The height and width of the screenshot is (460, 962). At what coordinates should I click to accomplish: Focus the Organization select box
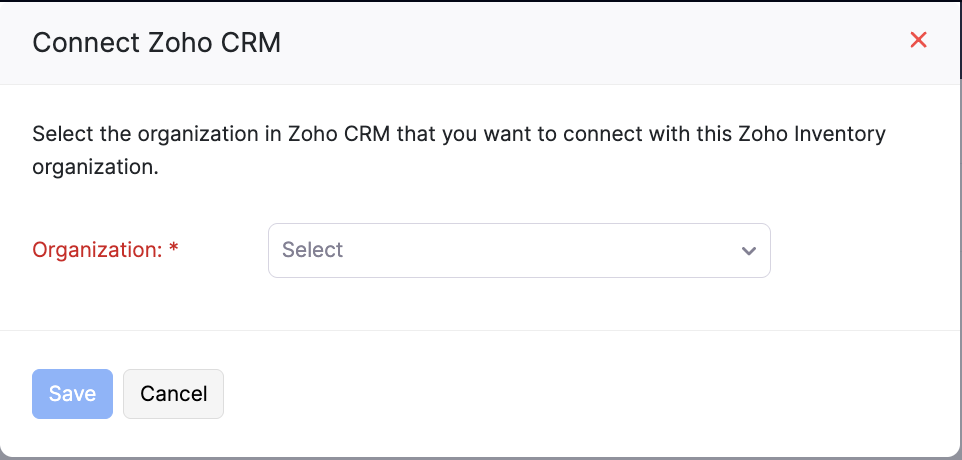[519, 250]
